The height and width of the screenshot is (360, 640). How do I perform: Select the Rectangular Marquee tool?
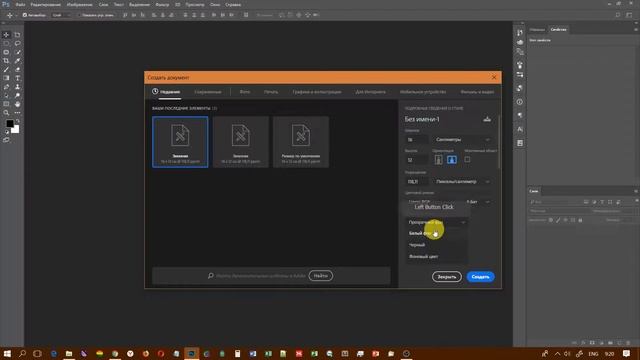pos(6,43)
